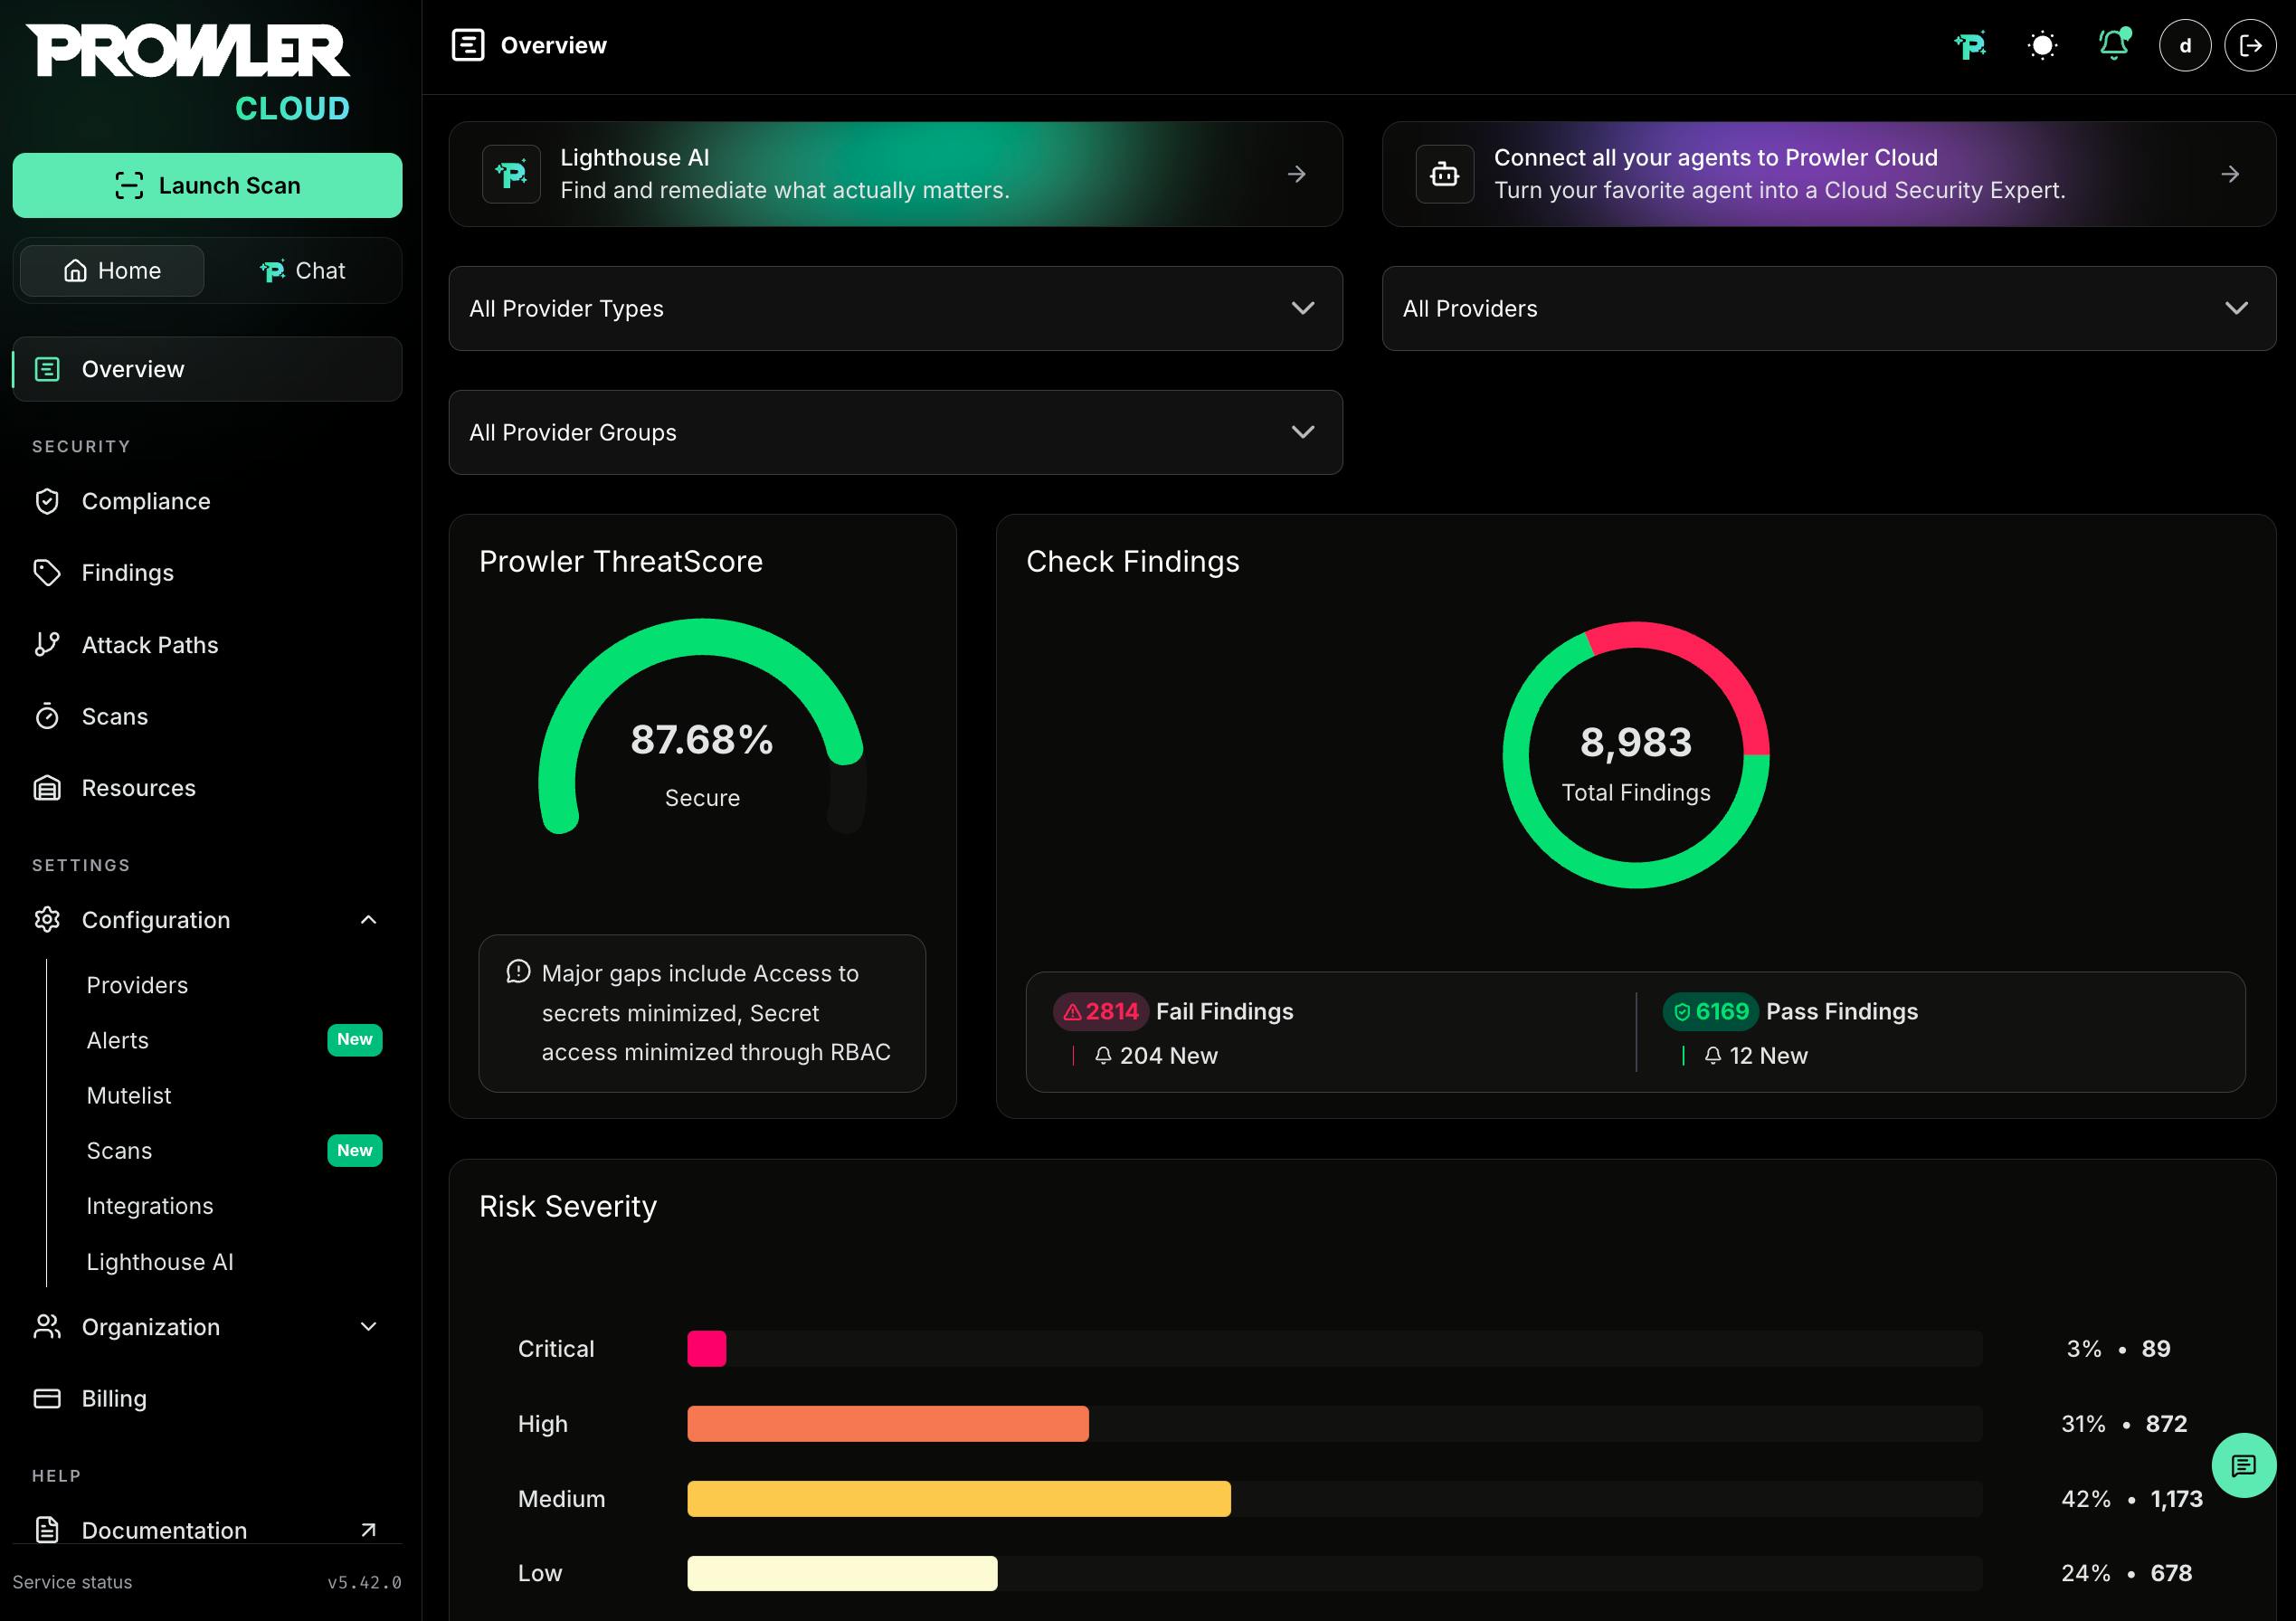Image resolution: width=2296 pixels, height=1621 pixels.
Task: Click the Overview page header icon
Action: point(468,45)
